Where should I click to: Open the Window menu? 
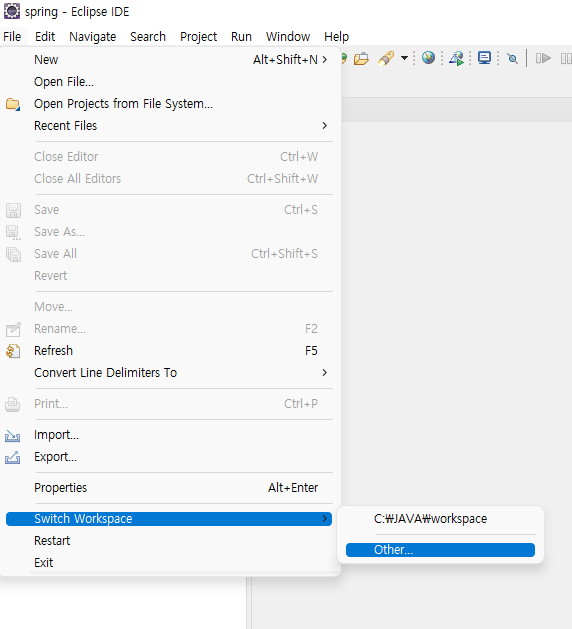pos(288,37)
